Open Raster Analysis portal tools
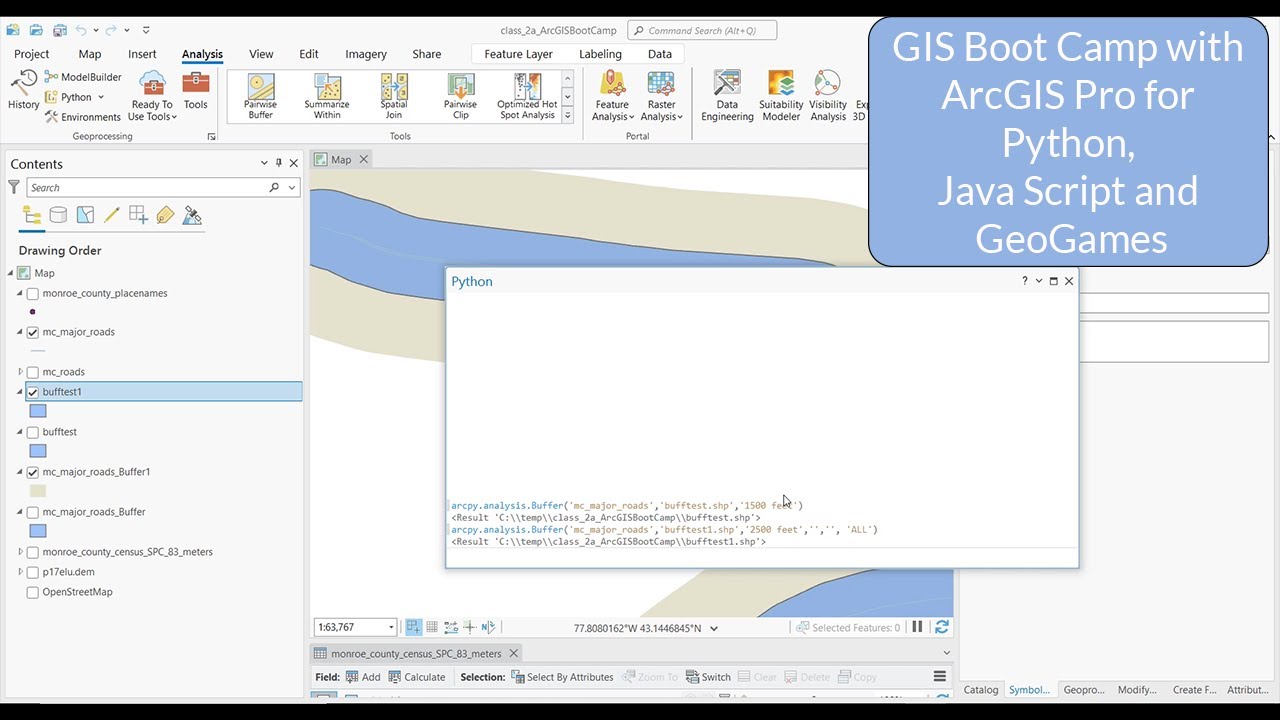Image resolution: width=1280 pixels, height=720 pixels. coord(661,96)
